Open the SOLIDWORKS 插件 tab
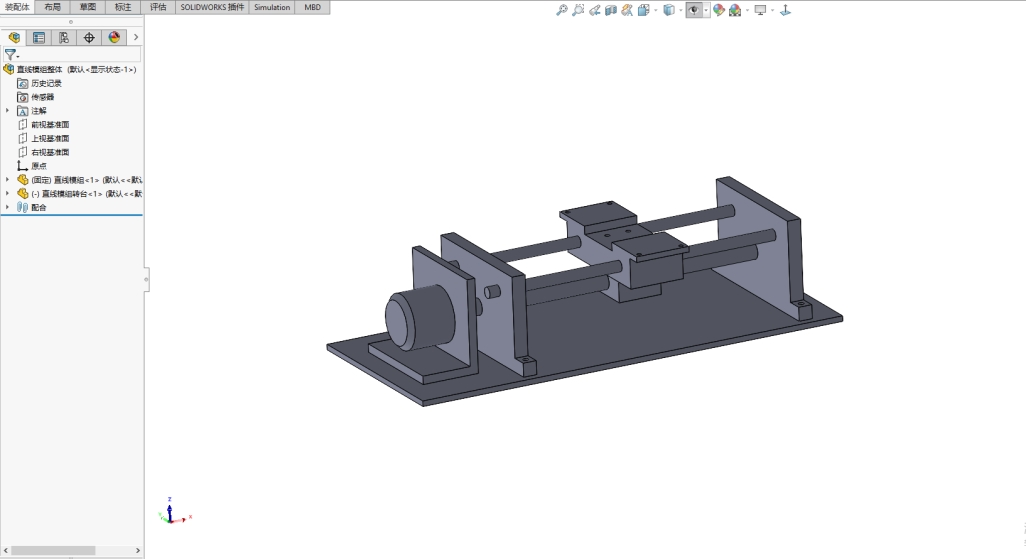The image size is (1026, 559). point(211,7)
